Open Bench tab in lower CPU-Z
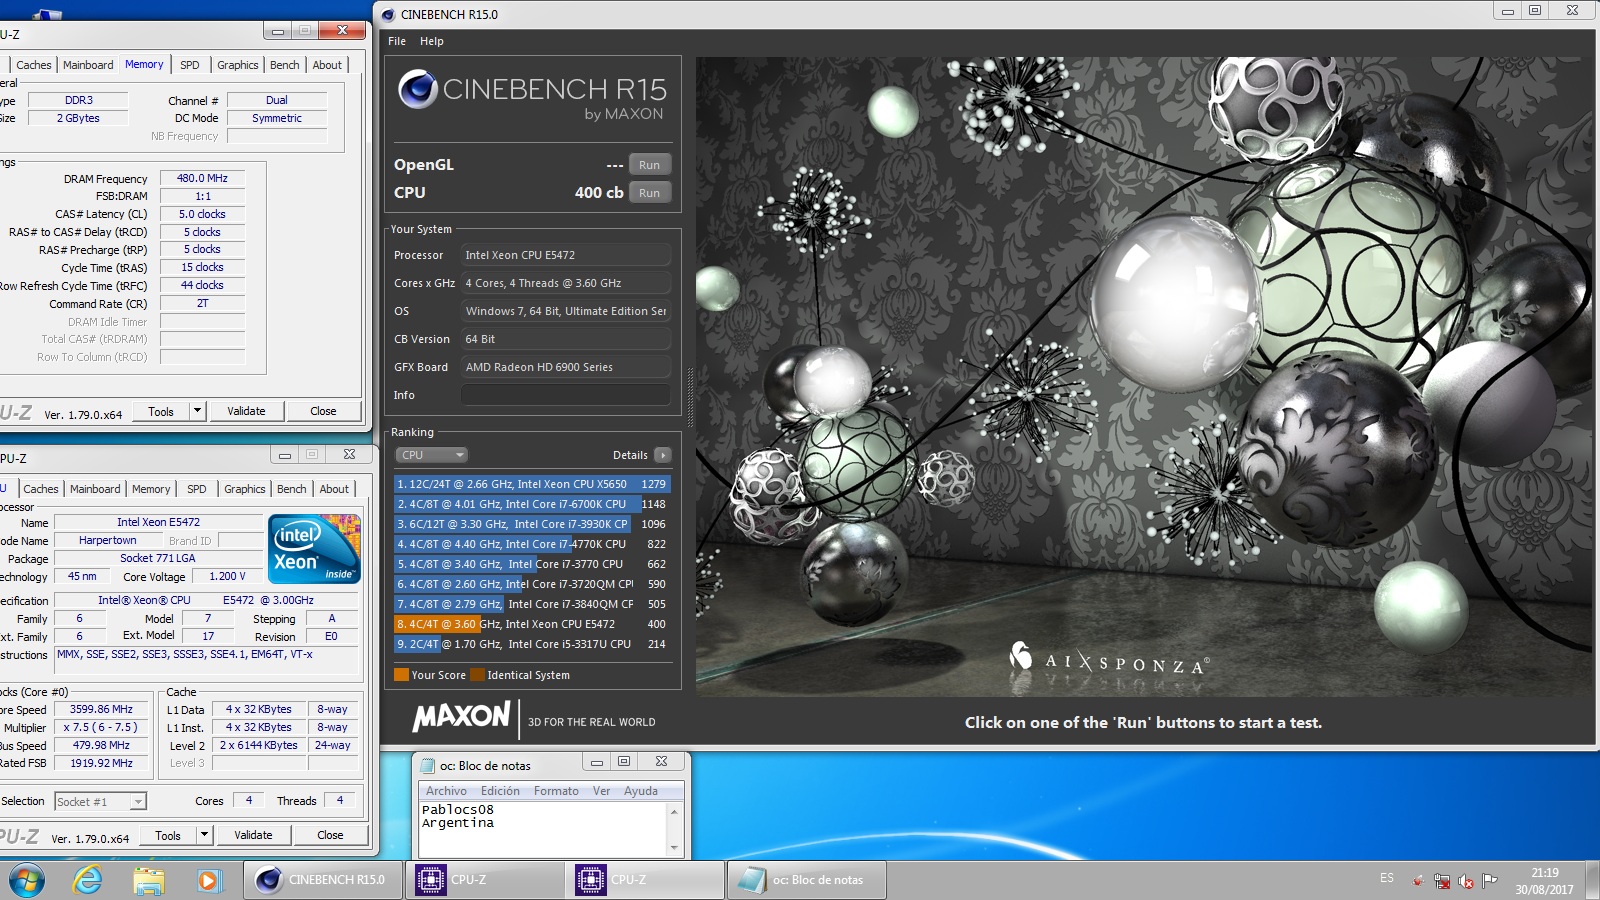The width and height of the screenshot is (1600, 900). 292,489
